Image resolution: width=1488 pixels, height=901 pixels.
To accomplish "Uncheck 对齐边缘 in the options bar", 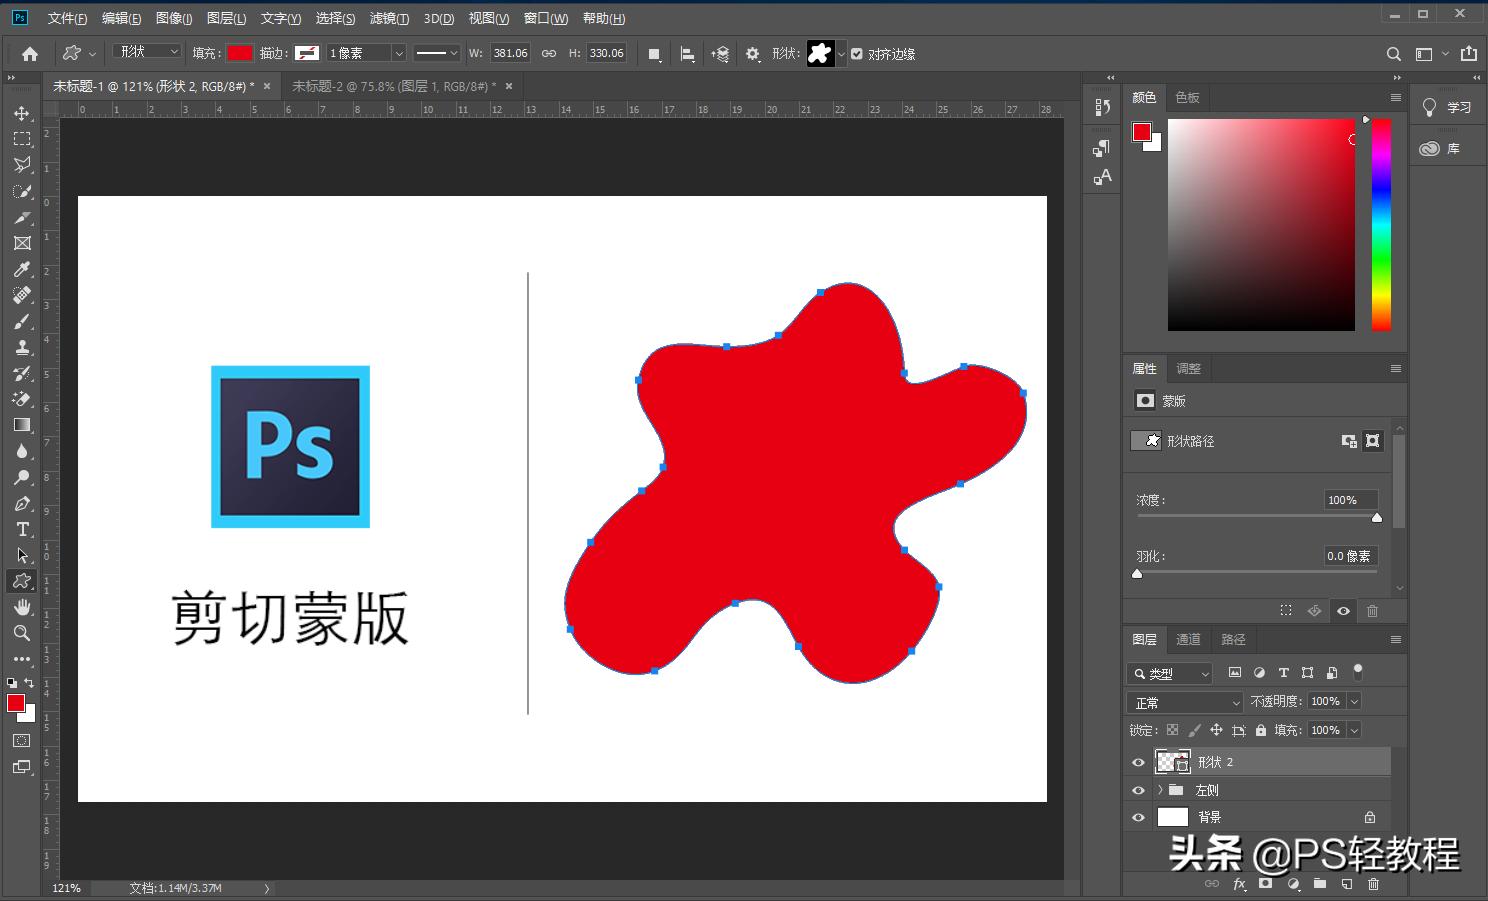I will coord(857,53).
